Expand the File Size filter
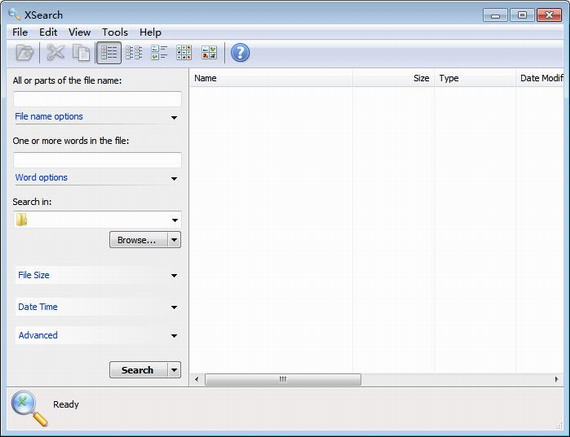Image resolution: width=570 pixels, height=437 pixels. coord(97,275)
